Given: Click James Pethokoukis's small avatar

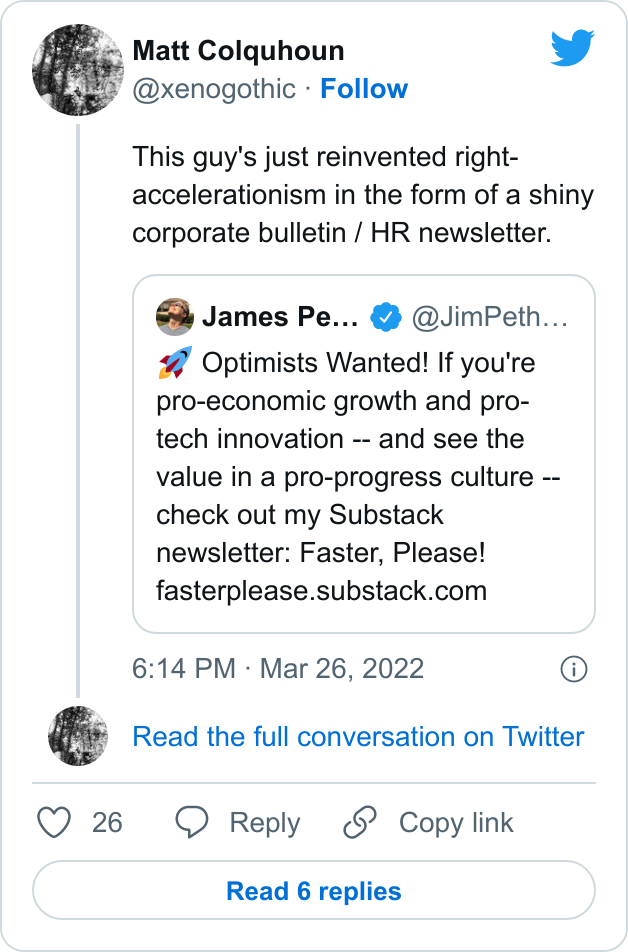Looking at the screenshot, I should (x=175, y=318).
